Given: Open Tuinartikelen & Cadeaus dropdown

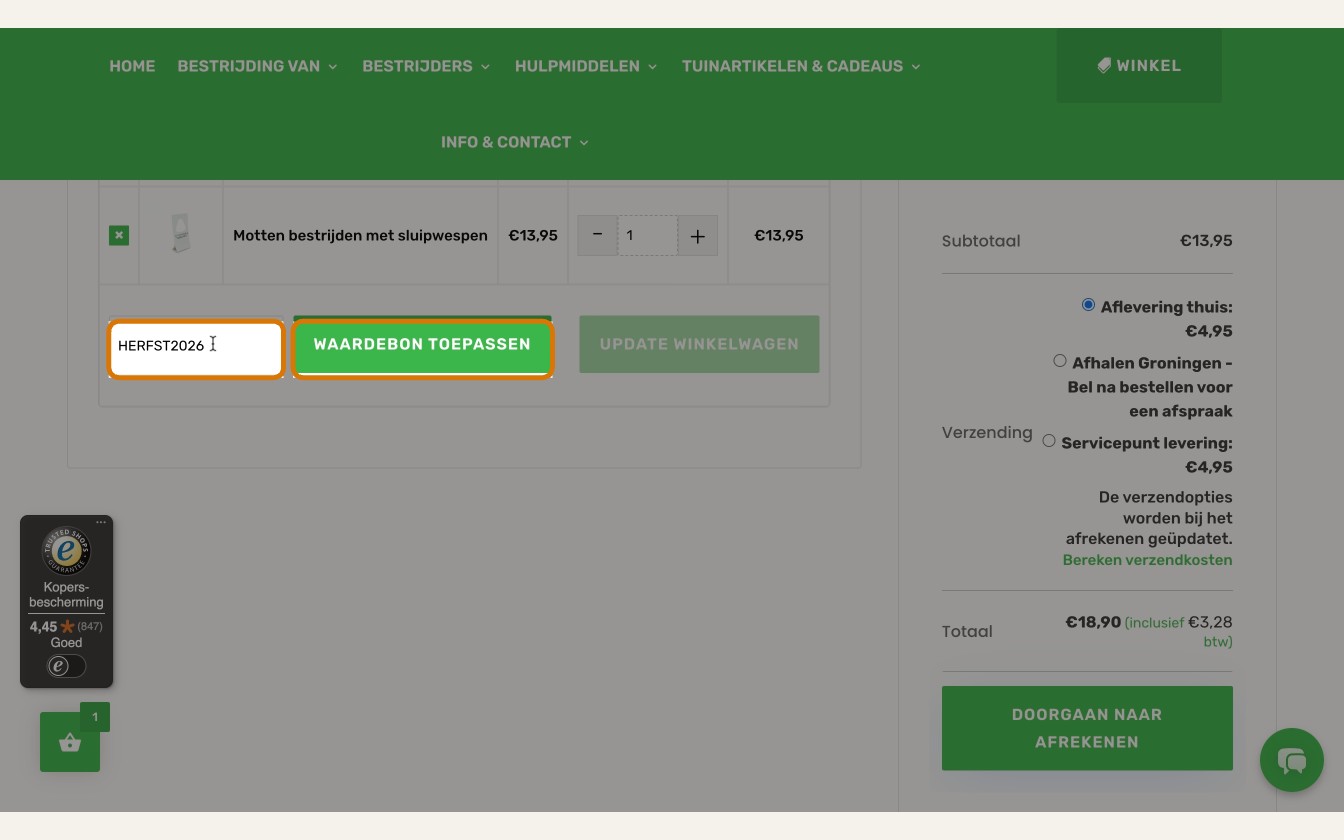Looking at the screenshot, I should pyautogui.click(x=801, y=66).
